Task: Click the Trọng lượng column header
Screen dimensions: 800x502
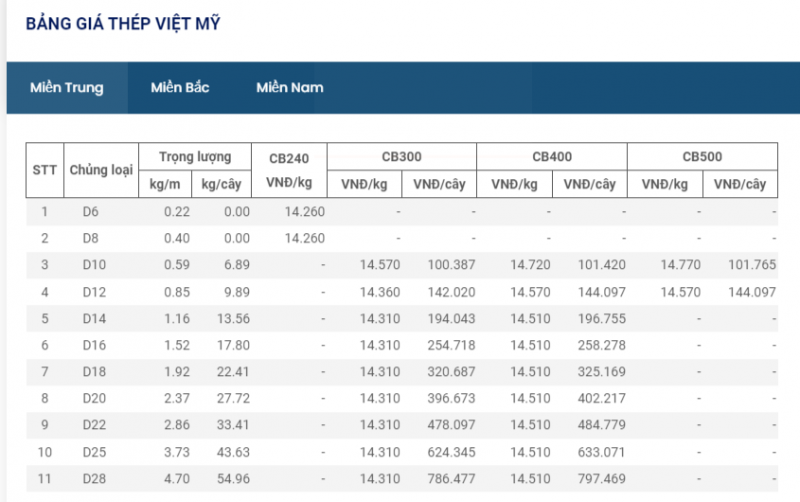Action: coord(195,157)
